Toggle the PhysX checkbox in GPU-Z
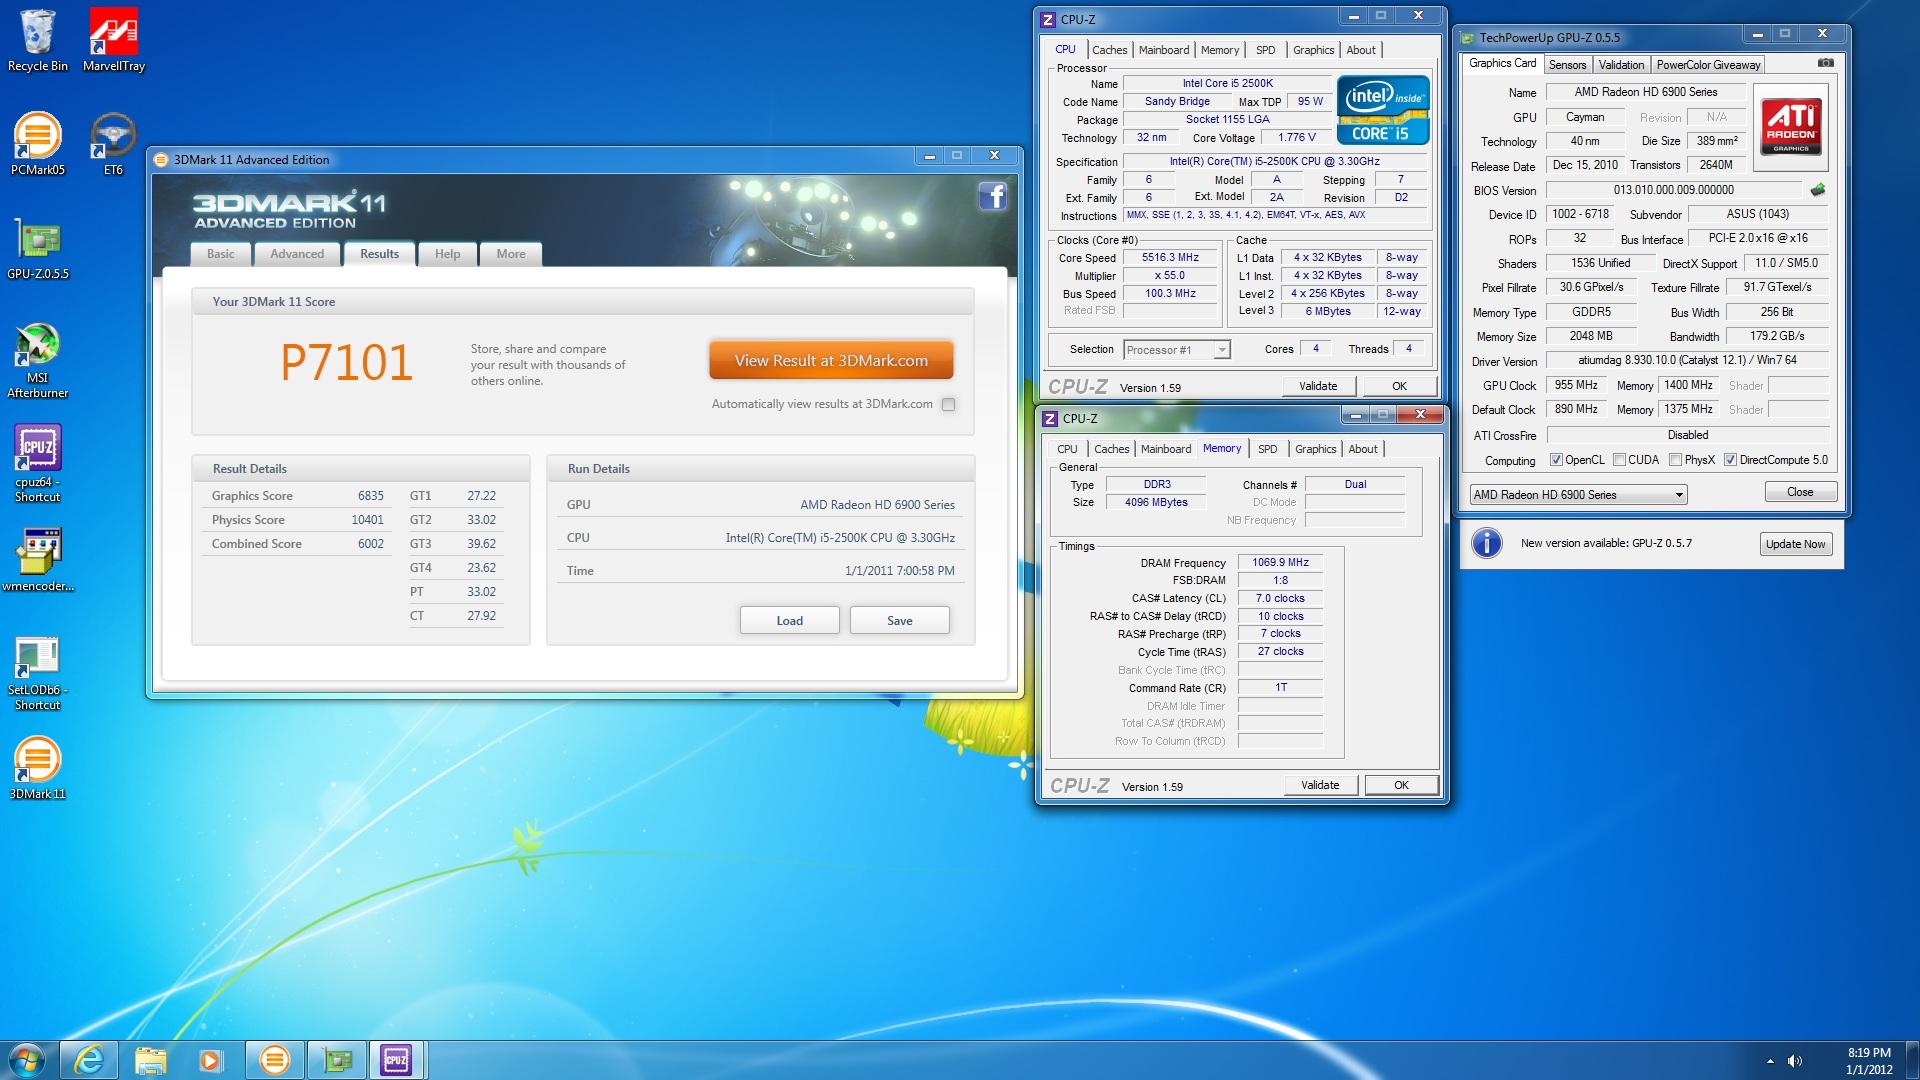1920x1080 pixels. [1675, 460]
